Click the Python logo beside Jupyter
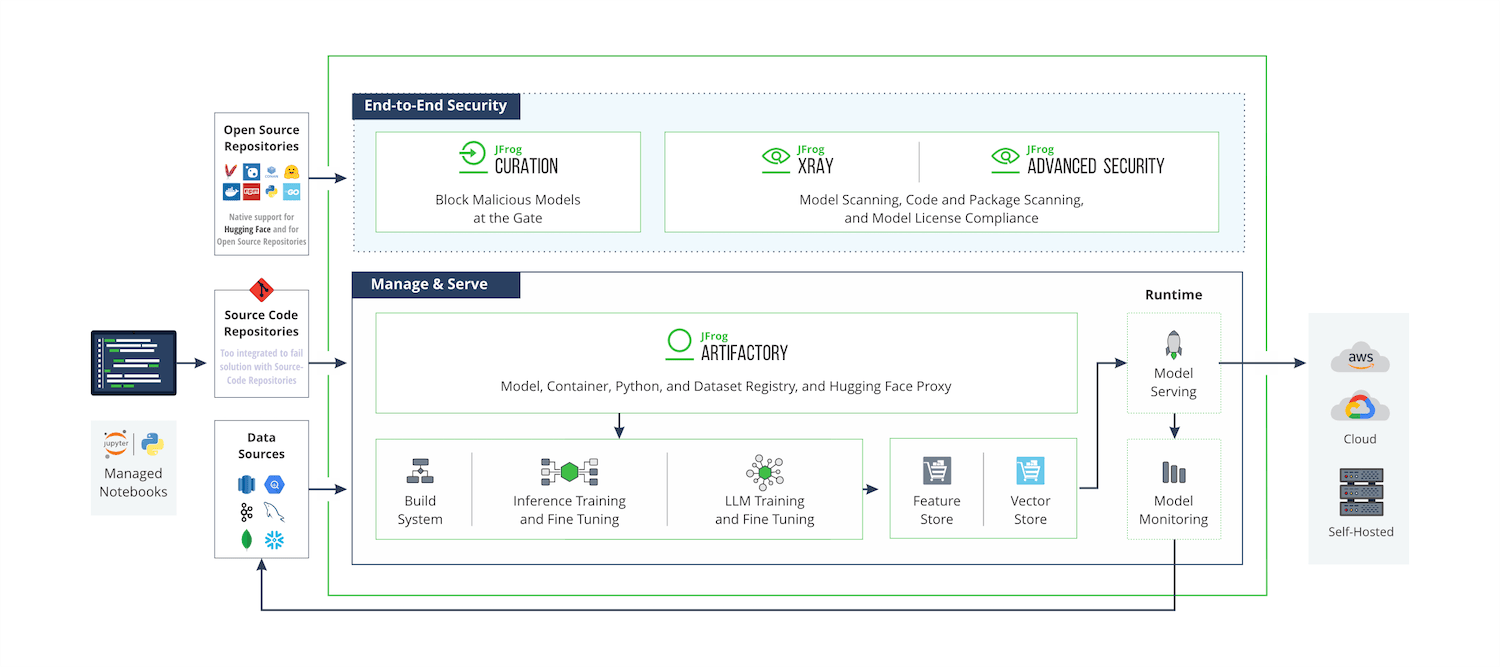This screenshot has width=1500, height=667. click(152, 445)
